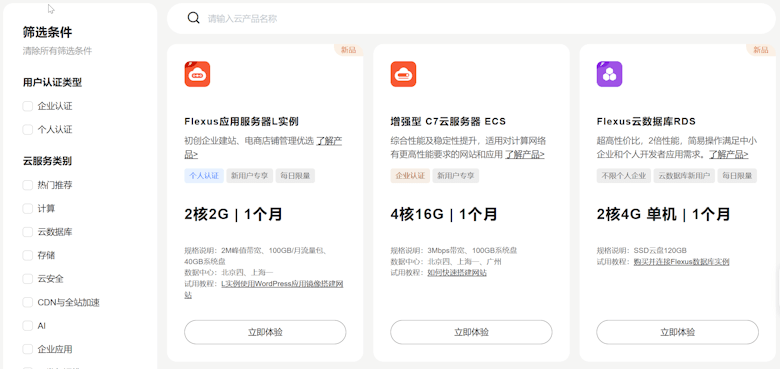Focus the 请输入云产品名称 search field
This screenshot has width=780, height=369.
[x=471, y=18]
